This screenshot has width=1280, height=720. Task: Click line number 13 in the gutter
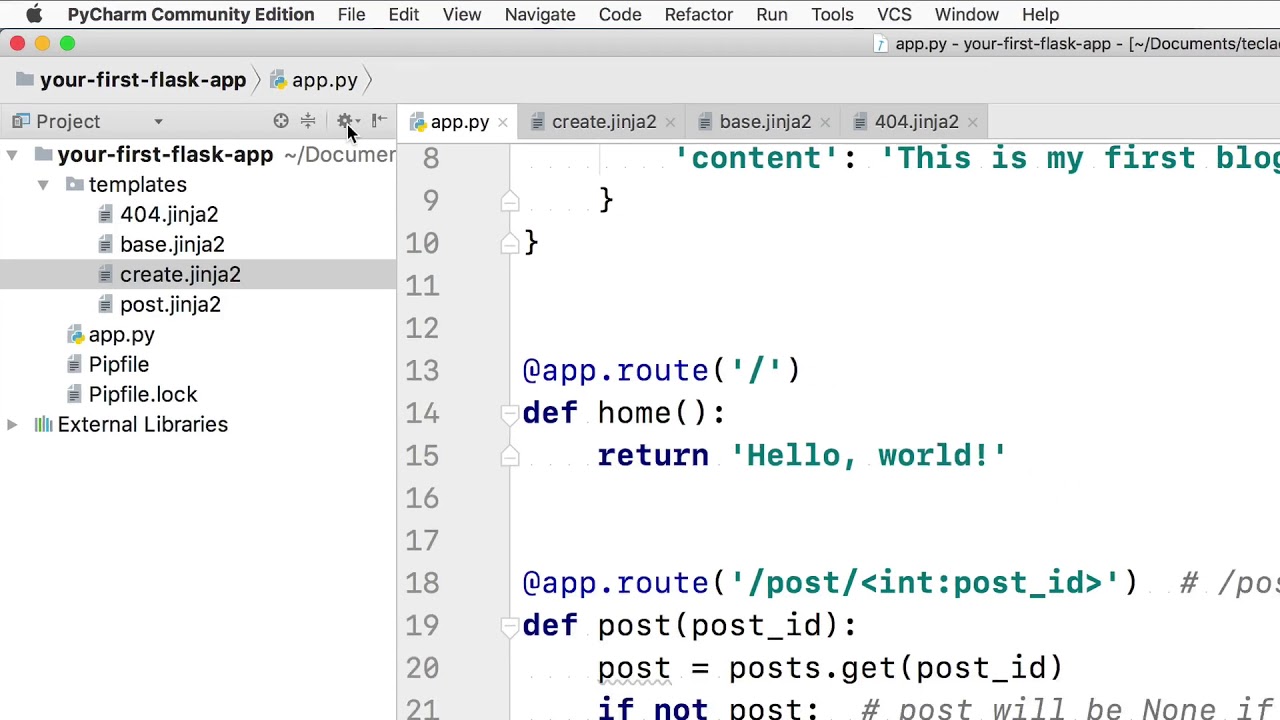[x=422, y=371]
